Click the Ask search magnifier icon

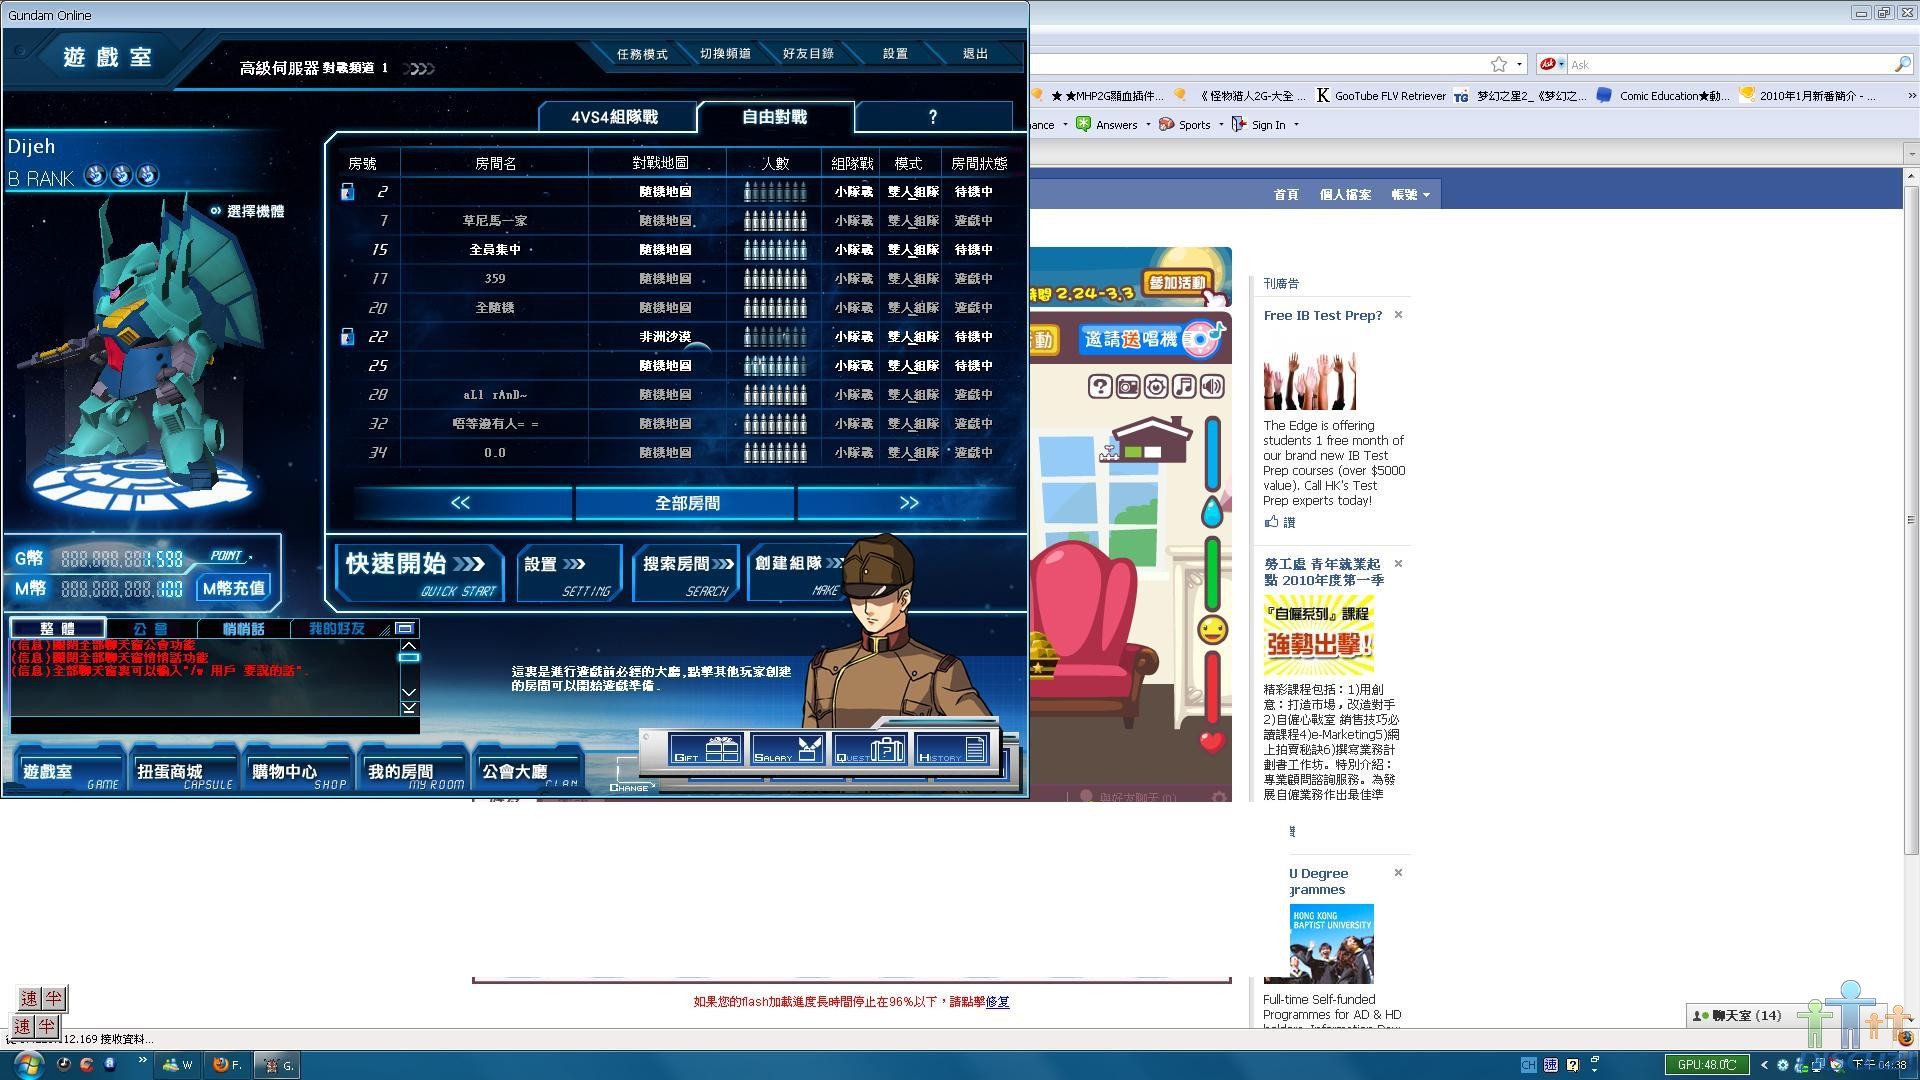pyautogui.click(x=1902, y=65)
